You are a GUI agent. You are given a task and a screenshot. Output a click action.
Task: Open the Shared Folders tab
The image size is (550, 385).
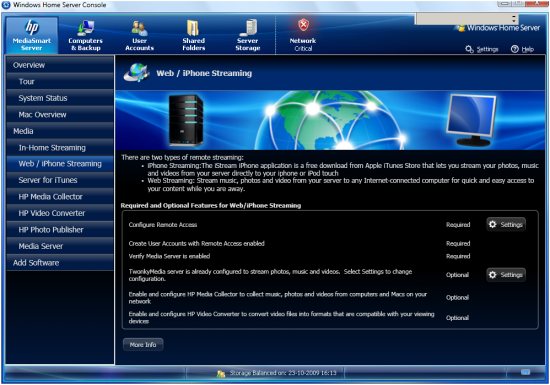(x=193, y=35)
